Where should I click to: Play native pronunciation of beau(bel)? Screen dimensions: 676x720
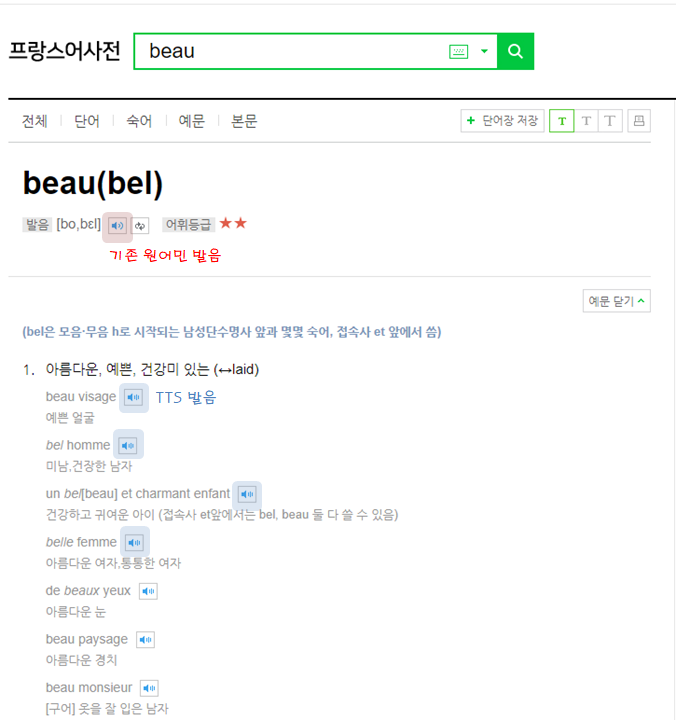point(118,225)
